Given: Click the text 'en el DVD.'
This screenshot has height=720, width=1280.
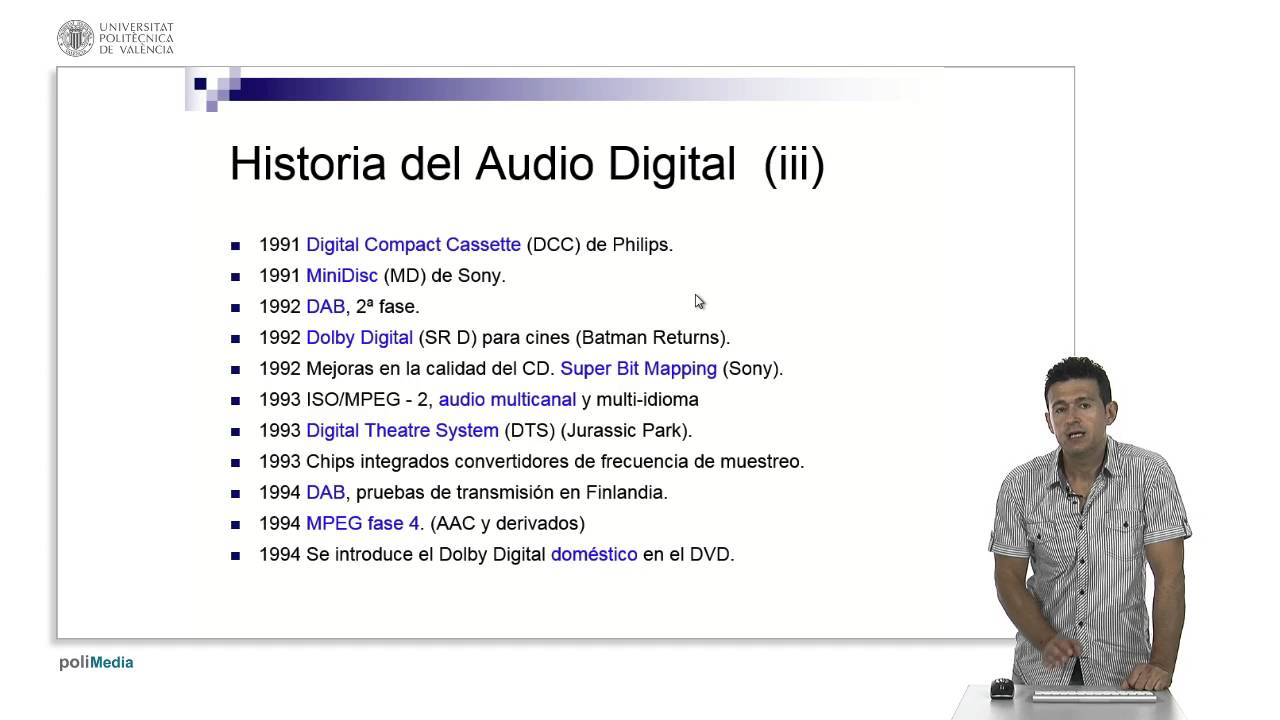Looking at the screenshot, I should click(689, 555).
